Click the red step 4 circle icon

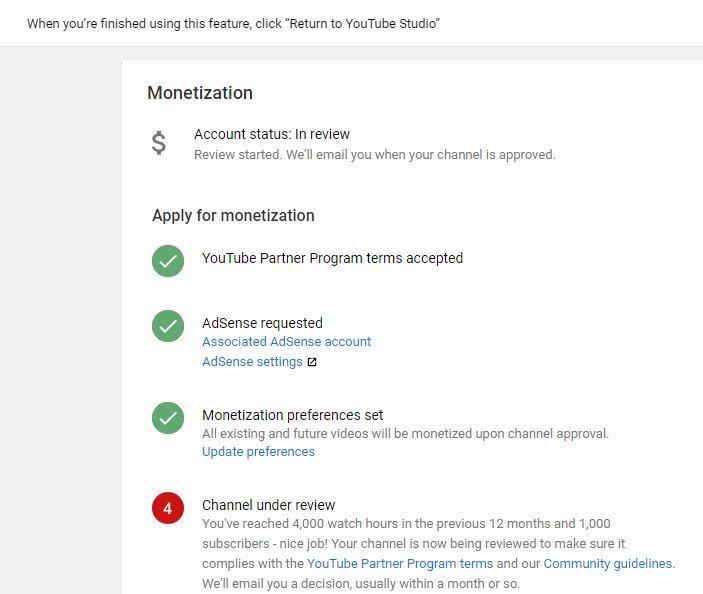[168, 508]
